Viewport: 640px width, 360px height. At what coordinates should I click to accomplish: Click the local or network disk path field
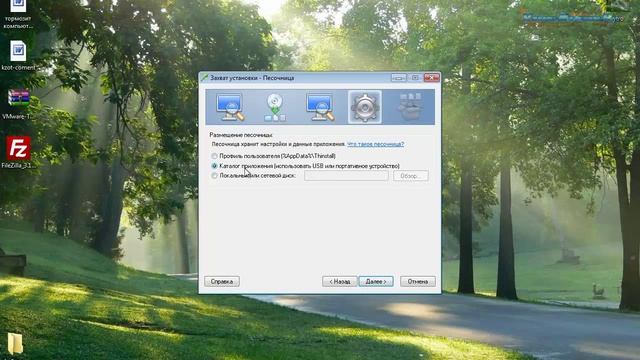coord(346,176)
